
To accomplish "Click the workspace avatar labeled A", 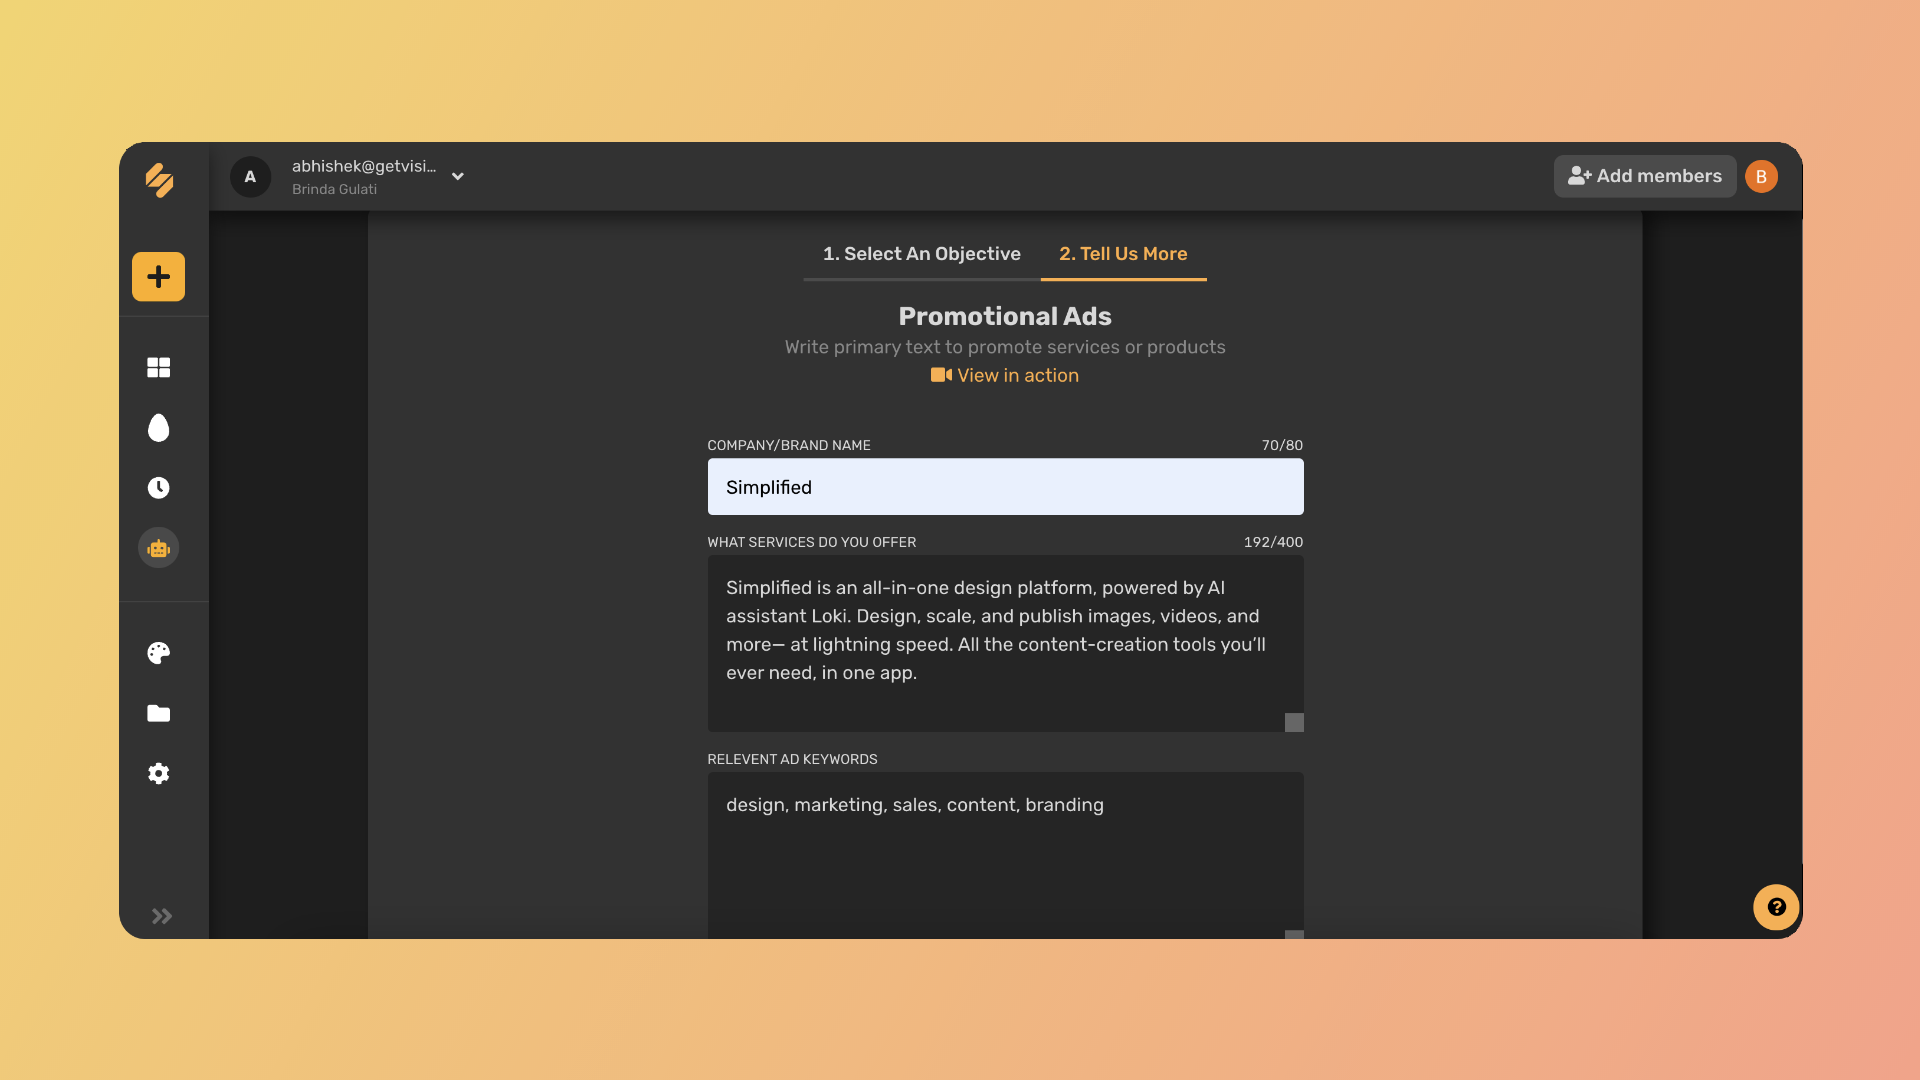I will (250, 177).
